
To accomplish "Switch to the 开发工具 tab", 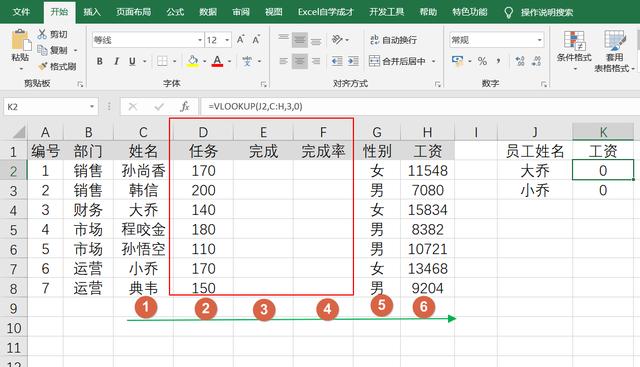I will (387, 12).
